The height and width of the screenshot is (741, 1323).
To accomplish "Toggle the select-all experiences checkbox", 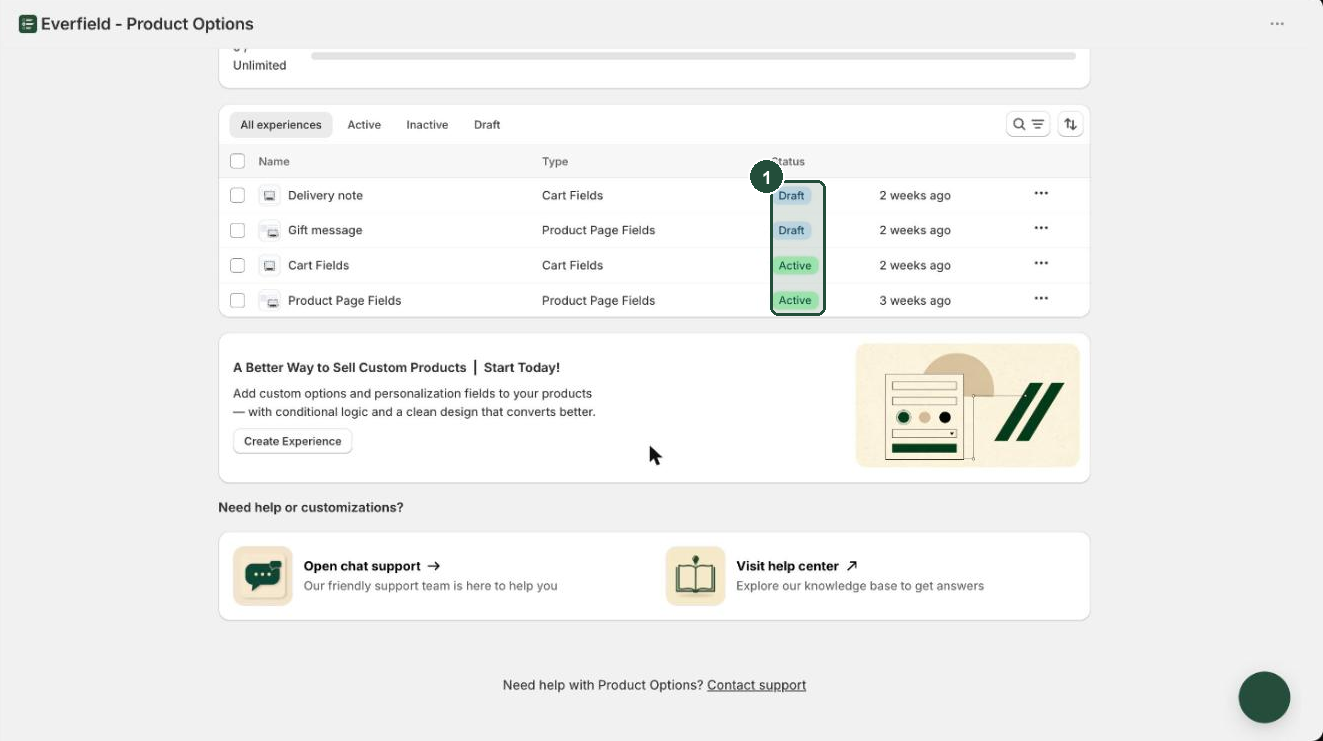I will [x=237, y=161].
